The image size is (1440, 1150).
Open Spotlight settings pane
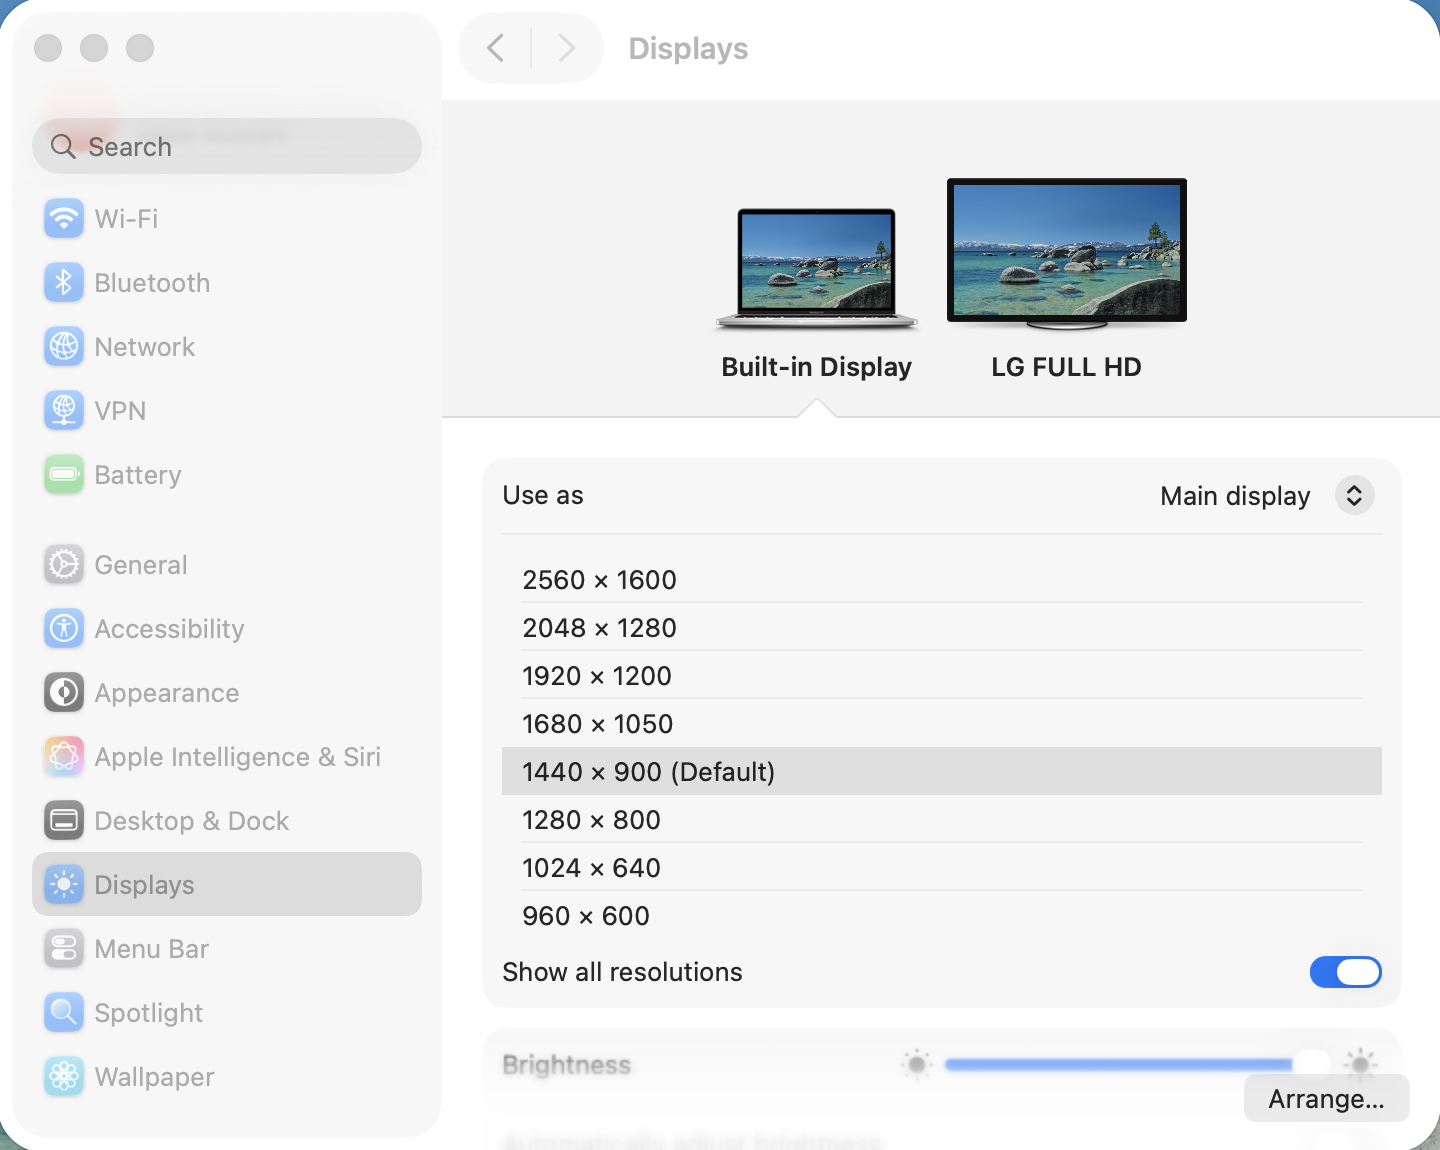pos(227,1013)
